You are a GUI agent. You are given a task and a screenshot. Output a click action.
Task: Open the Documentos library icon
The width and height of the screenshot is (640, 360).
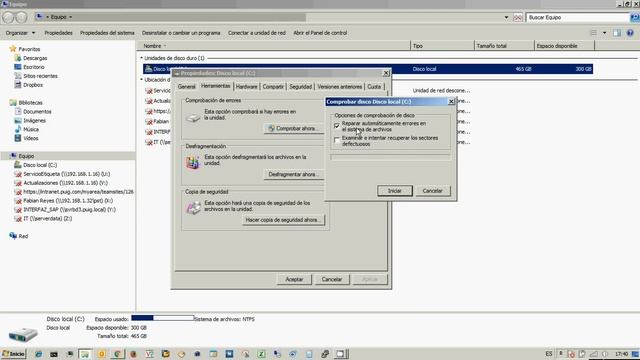[x=18, y=111]
